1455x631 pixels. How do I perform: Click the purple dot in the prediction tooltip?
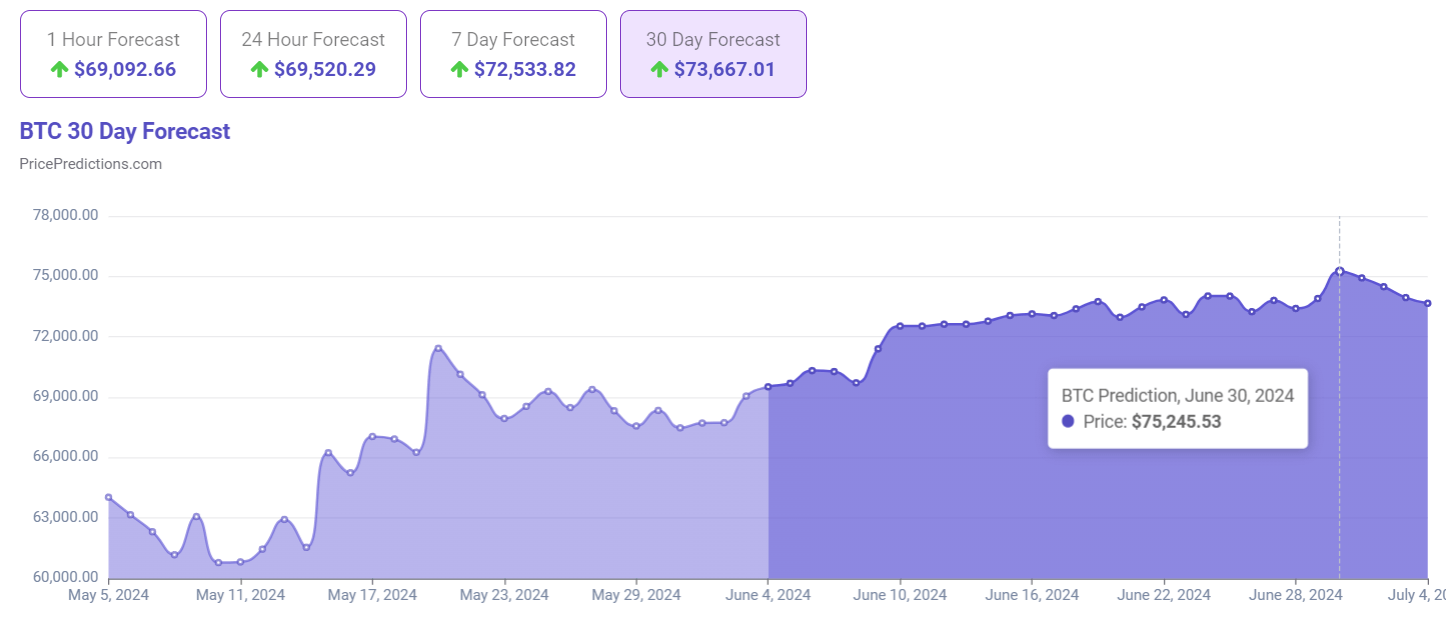pos(1068,422)
